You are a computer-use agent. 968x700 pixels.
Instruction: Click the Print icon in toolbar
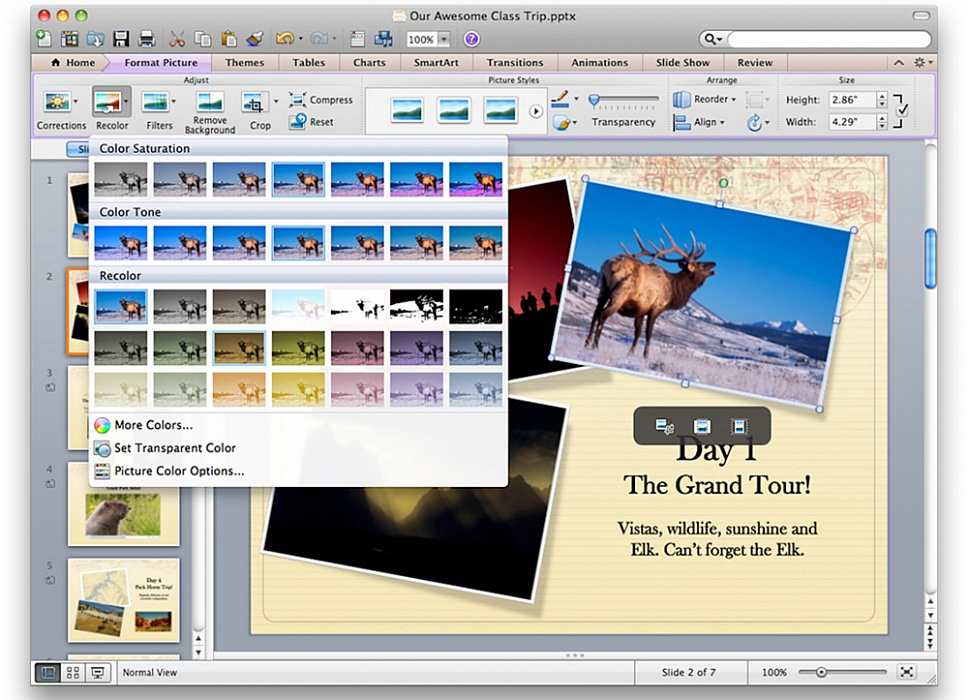pyautogui.click(x=146, y=39)
